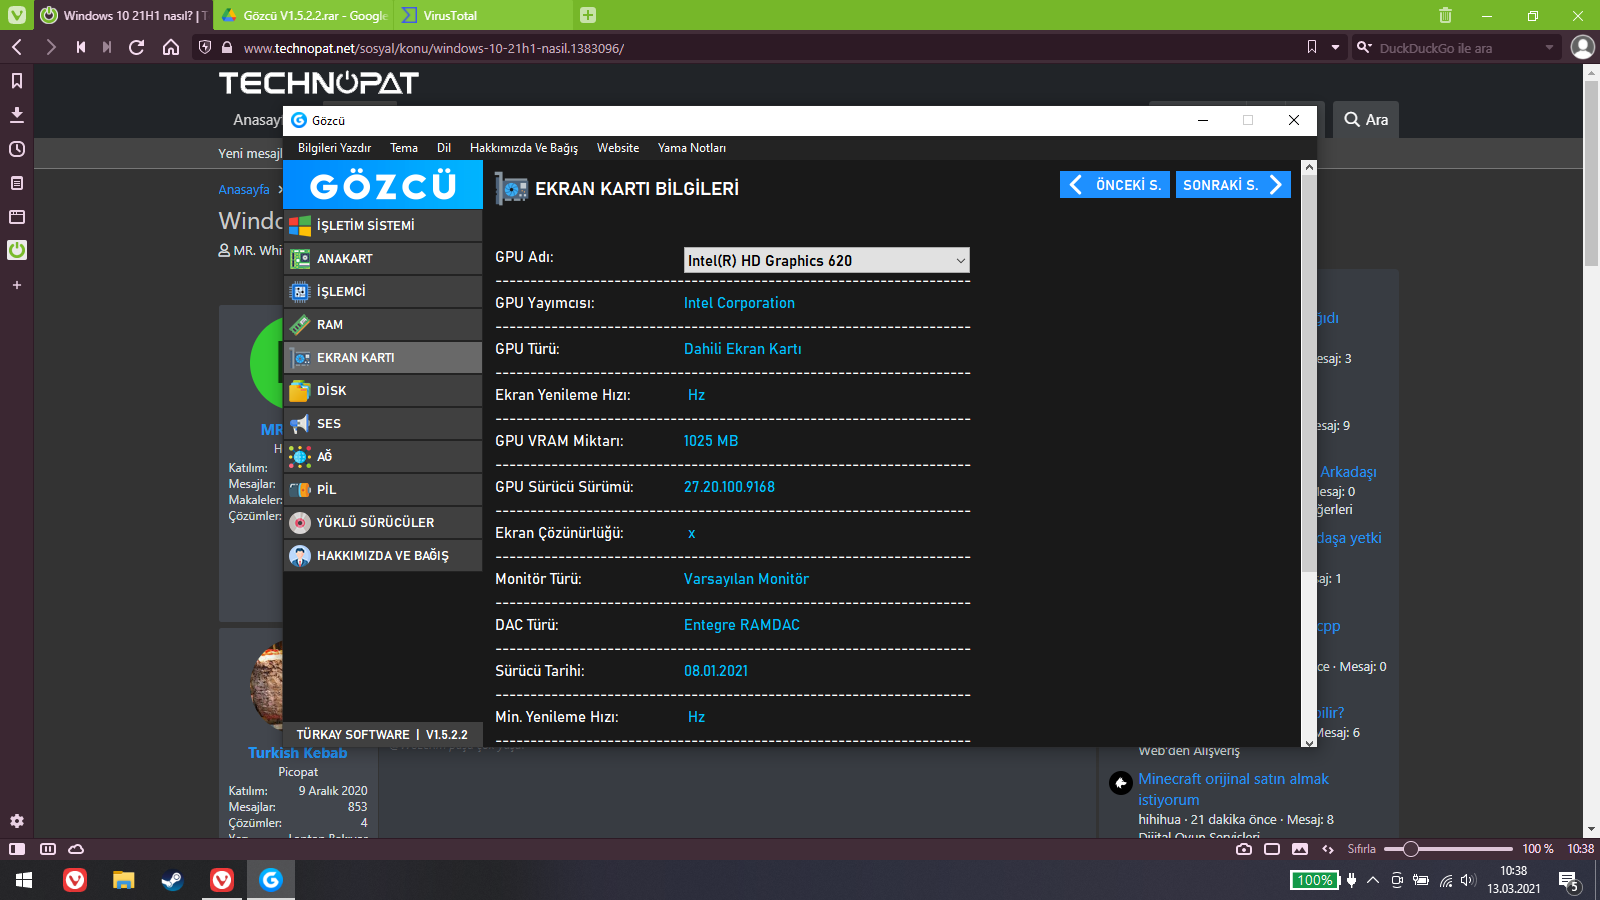Open a new browser tab

click(588, 15)
